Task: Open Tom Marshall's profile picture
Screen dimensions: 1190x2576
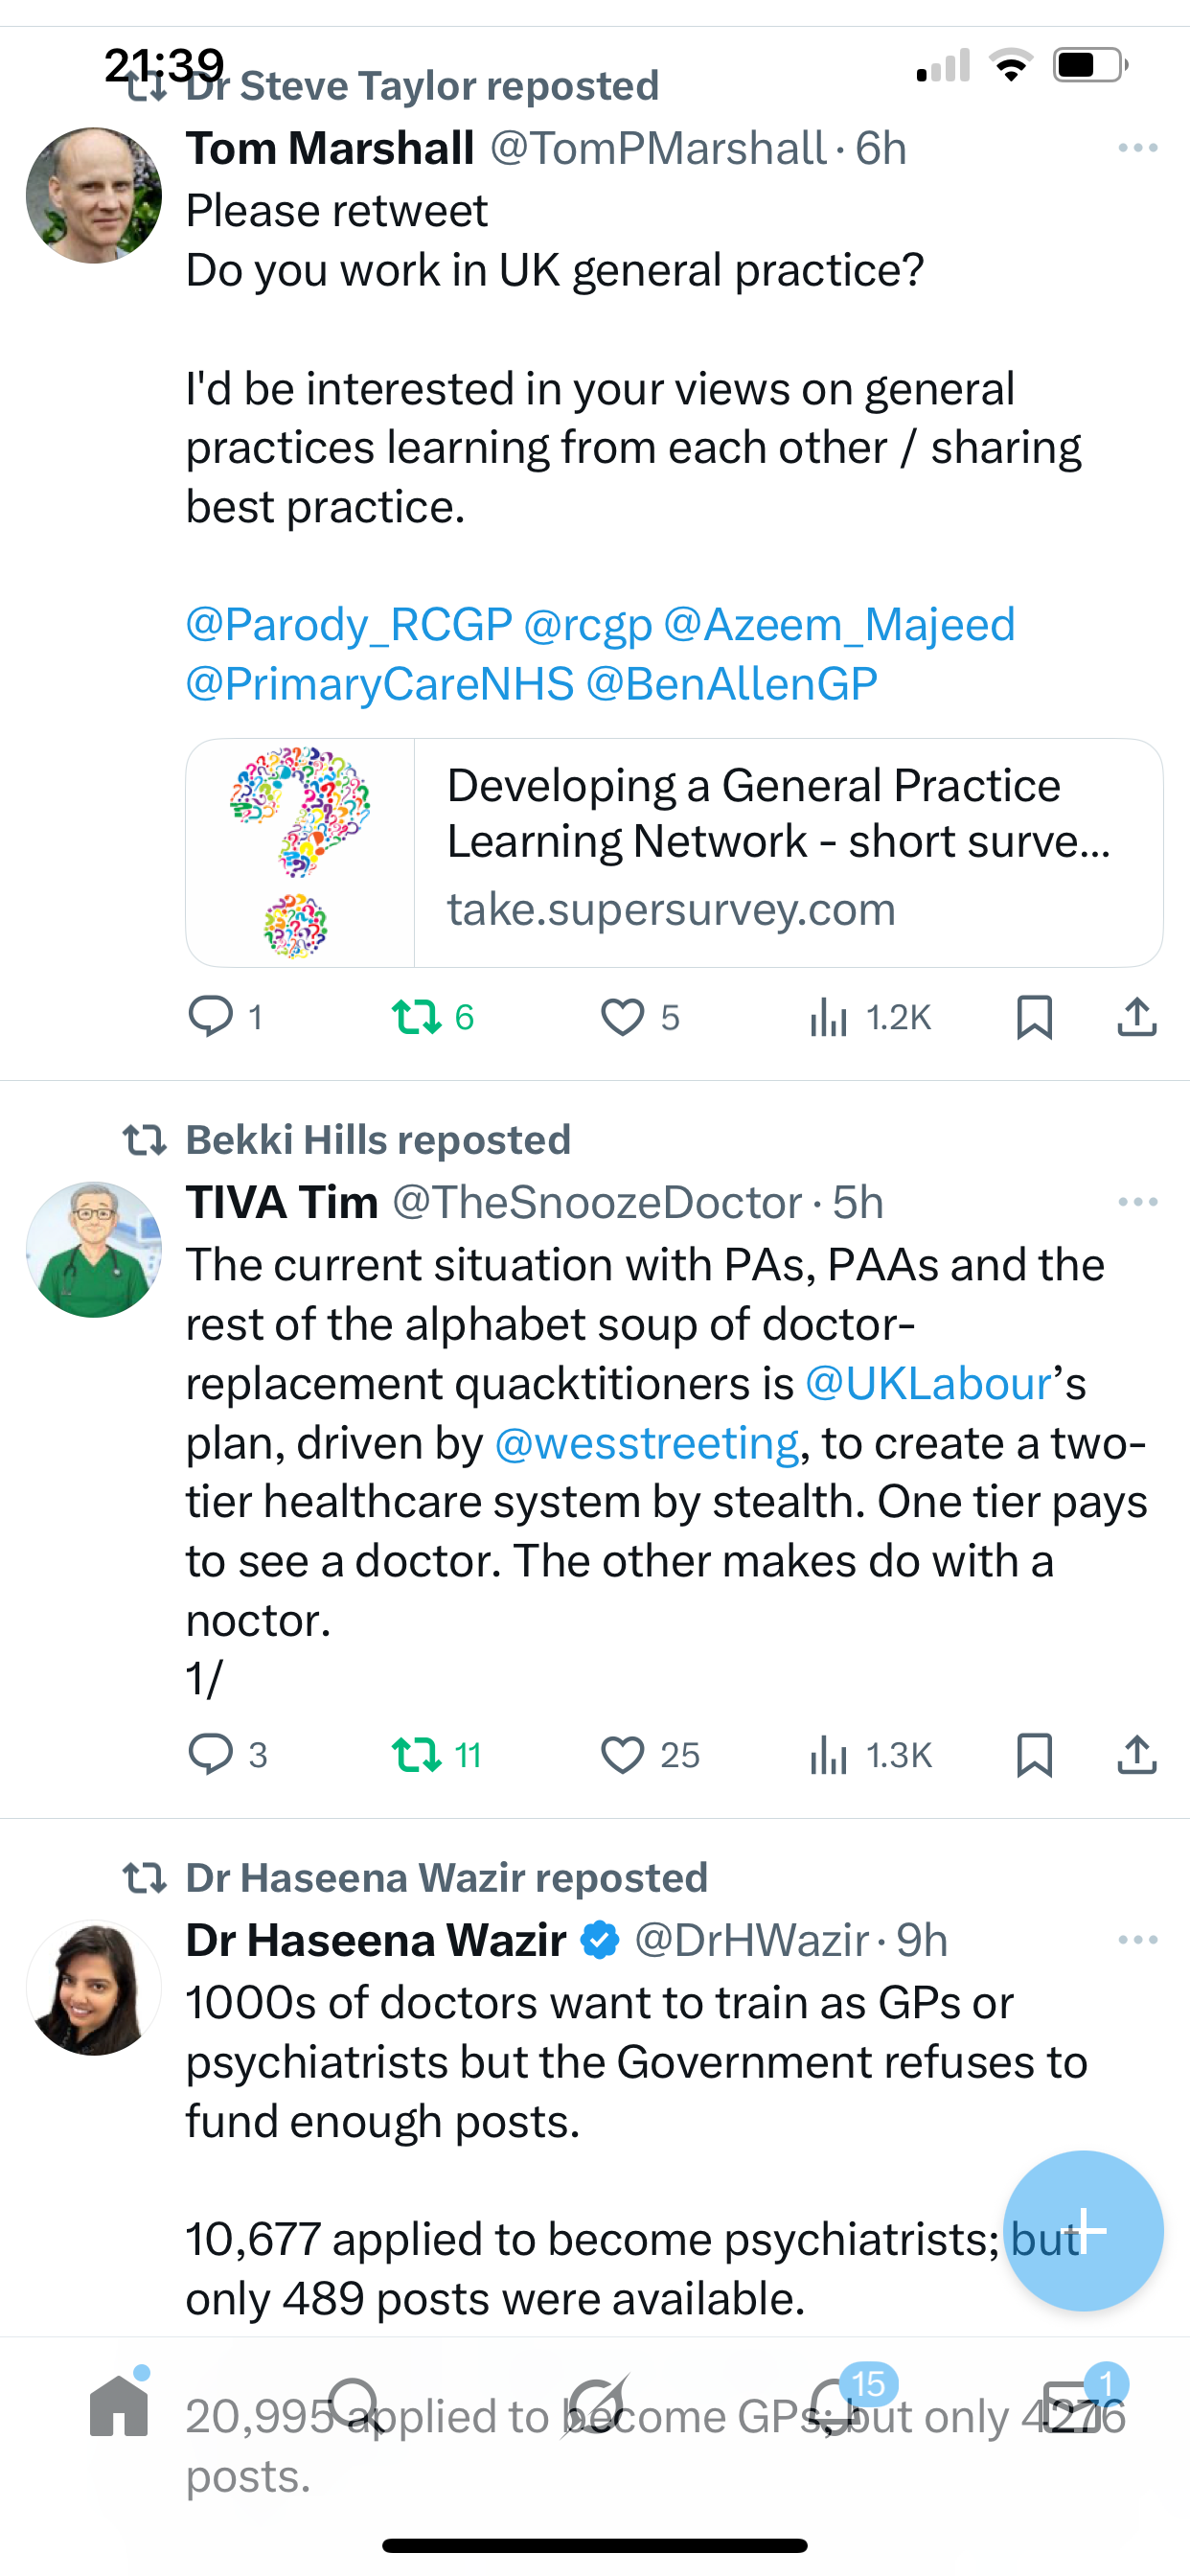Action: [94, 195]
